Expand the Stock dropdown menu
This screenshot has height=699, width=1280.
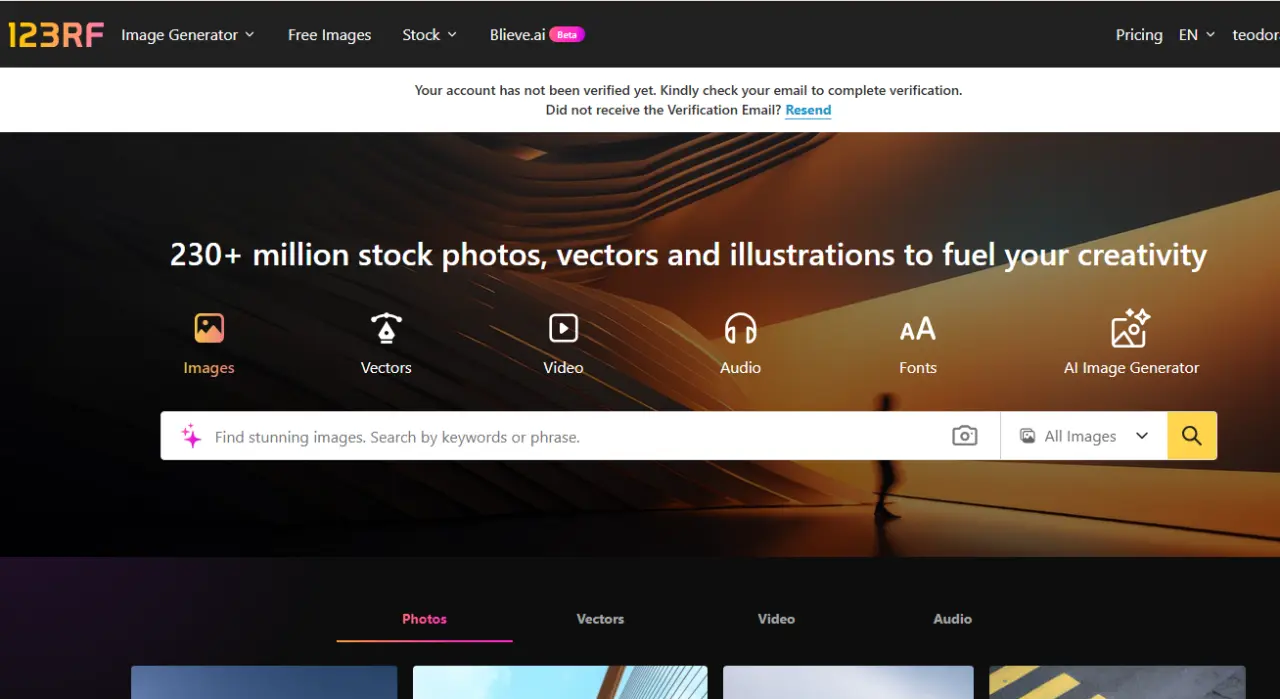pyautogui.click(x=430, y=34)
